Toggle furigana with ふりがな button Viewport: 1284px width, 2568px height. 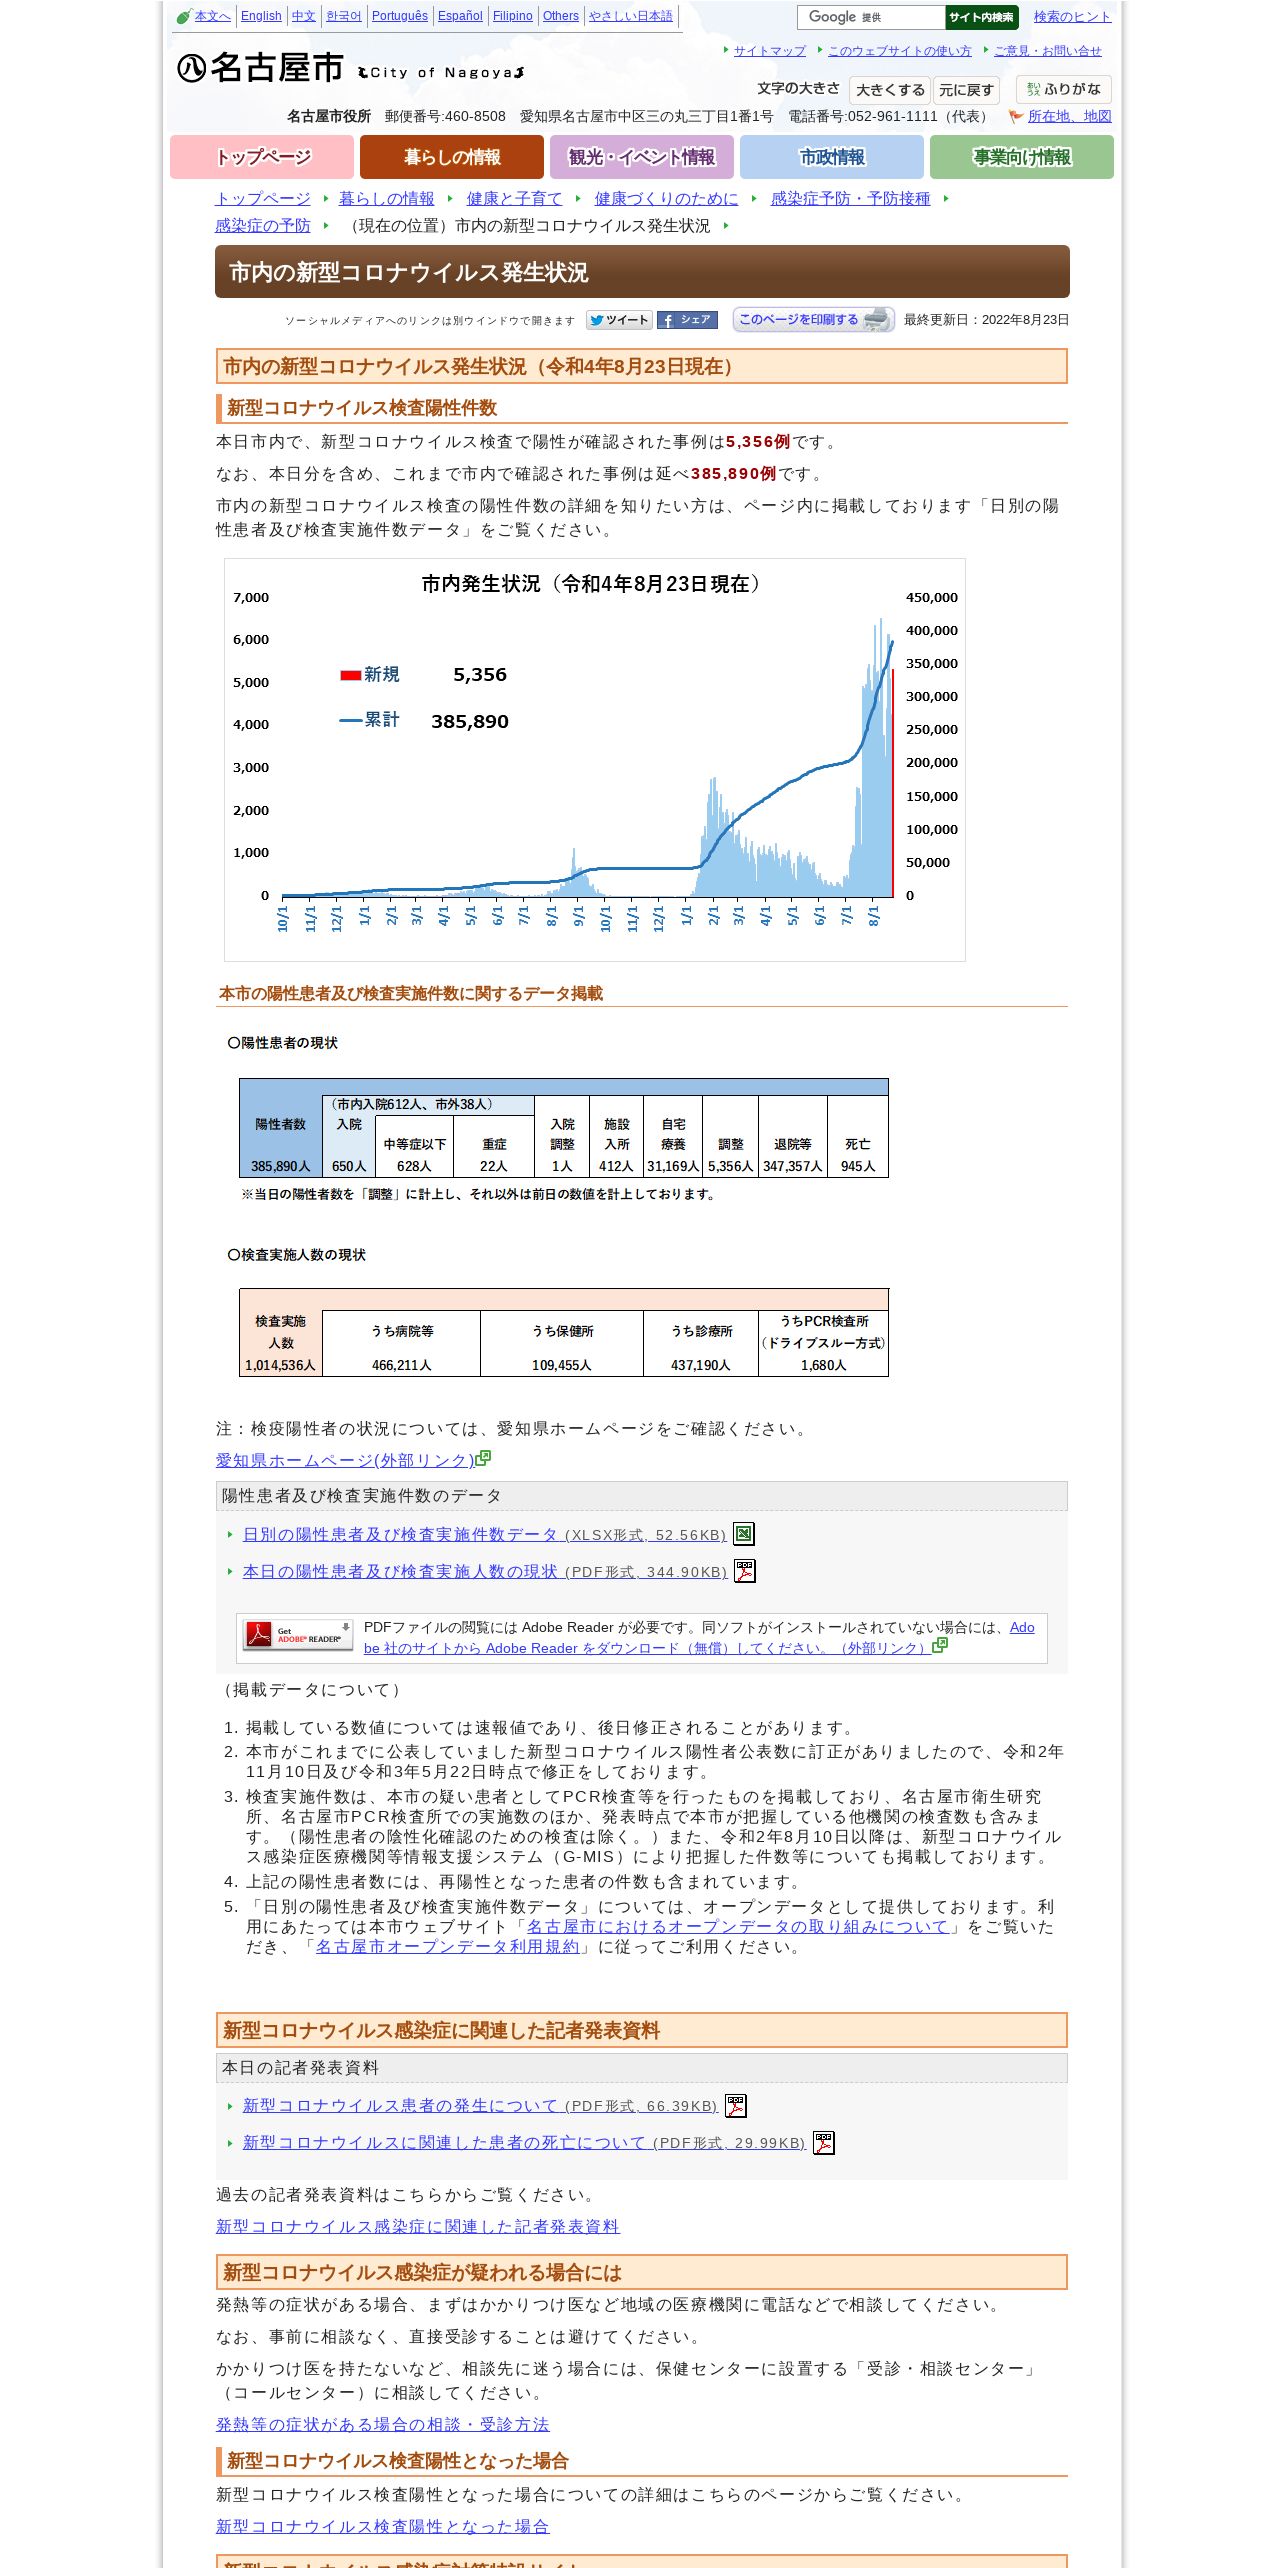pos(1063,89)
